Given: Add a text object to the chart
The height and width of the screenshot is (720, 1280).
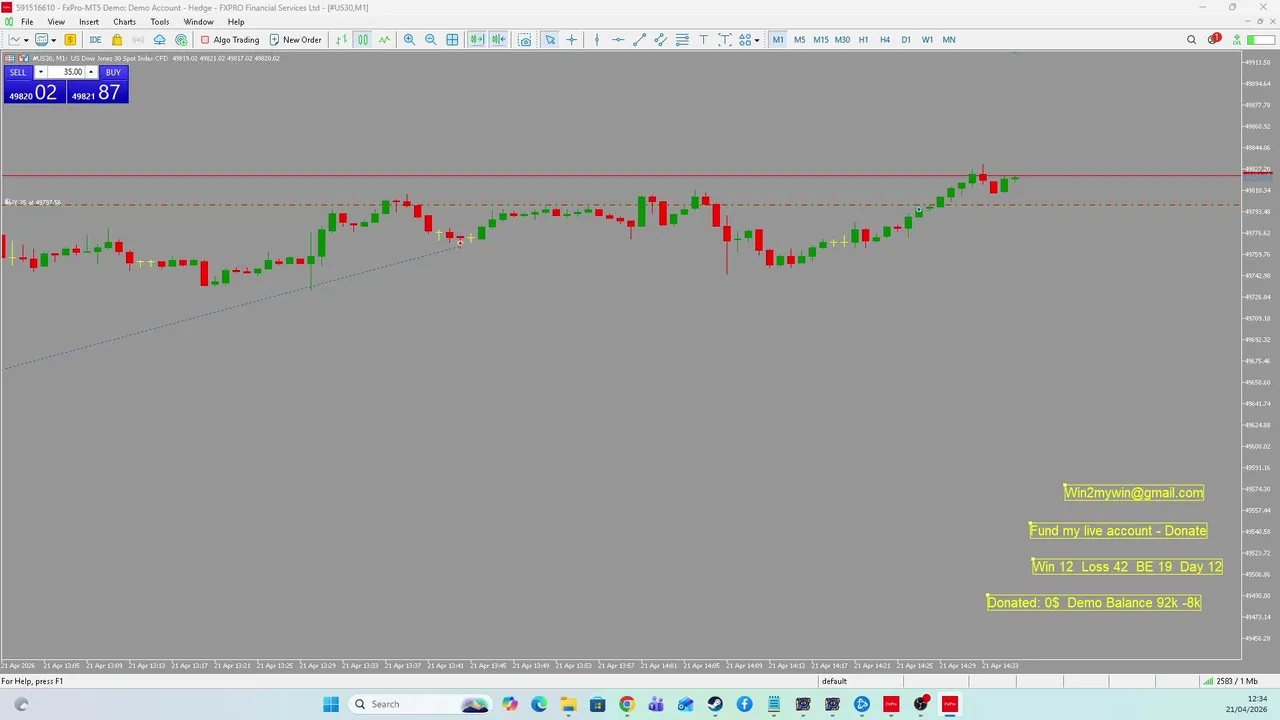Looking at the screenshot, I should 703,40.
